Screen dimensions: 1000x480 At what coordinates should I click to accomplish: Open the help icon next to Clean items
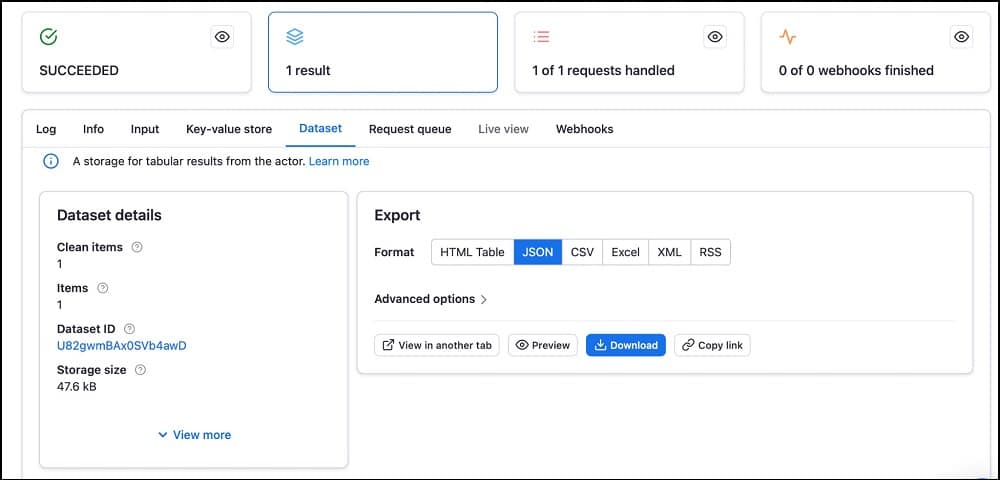pyautogui.click(x=136, y=247)
